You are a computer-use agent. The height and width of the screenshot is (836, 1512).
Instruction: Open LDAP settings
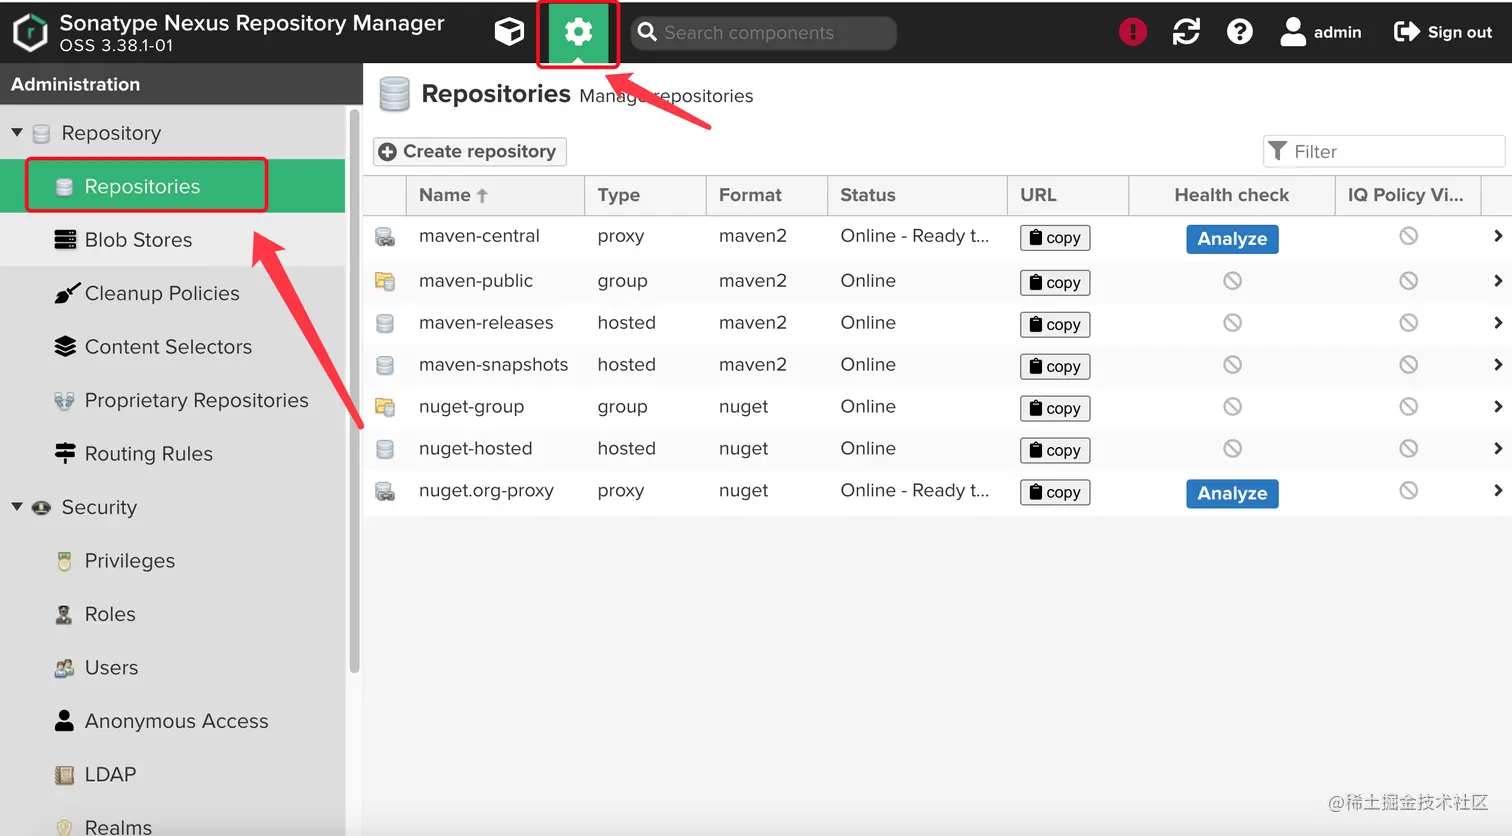[172, 775]
